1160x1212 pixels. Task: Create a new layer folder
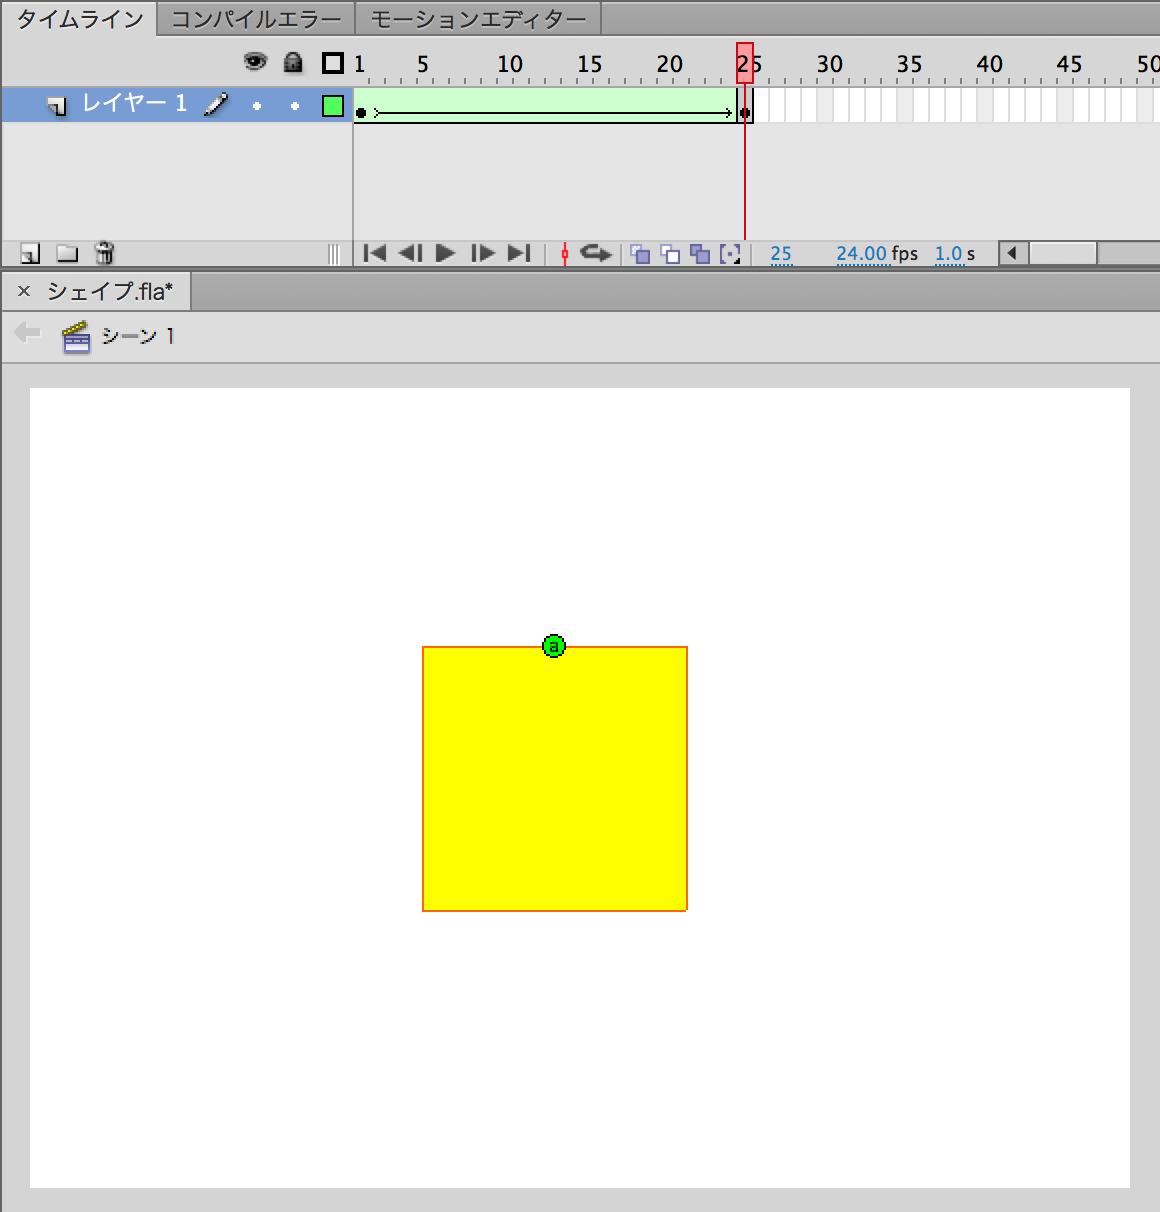[67, 254]
